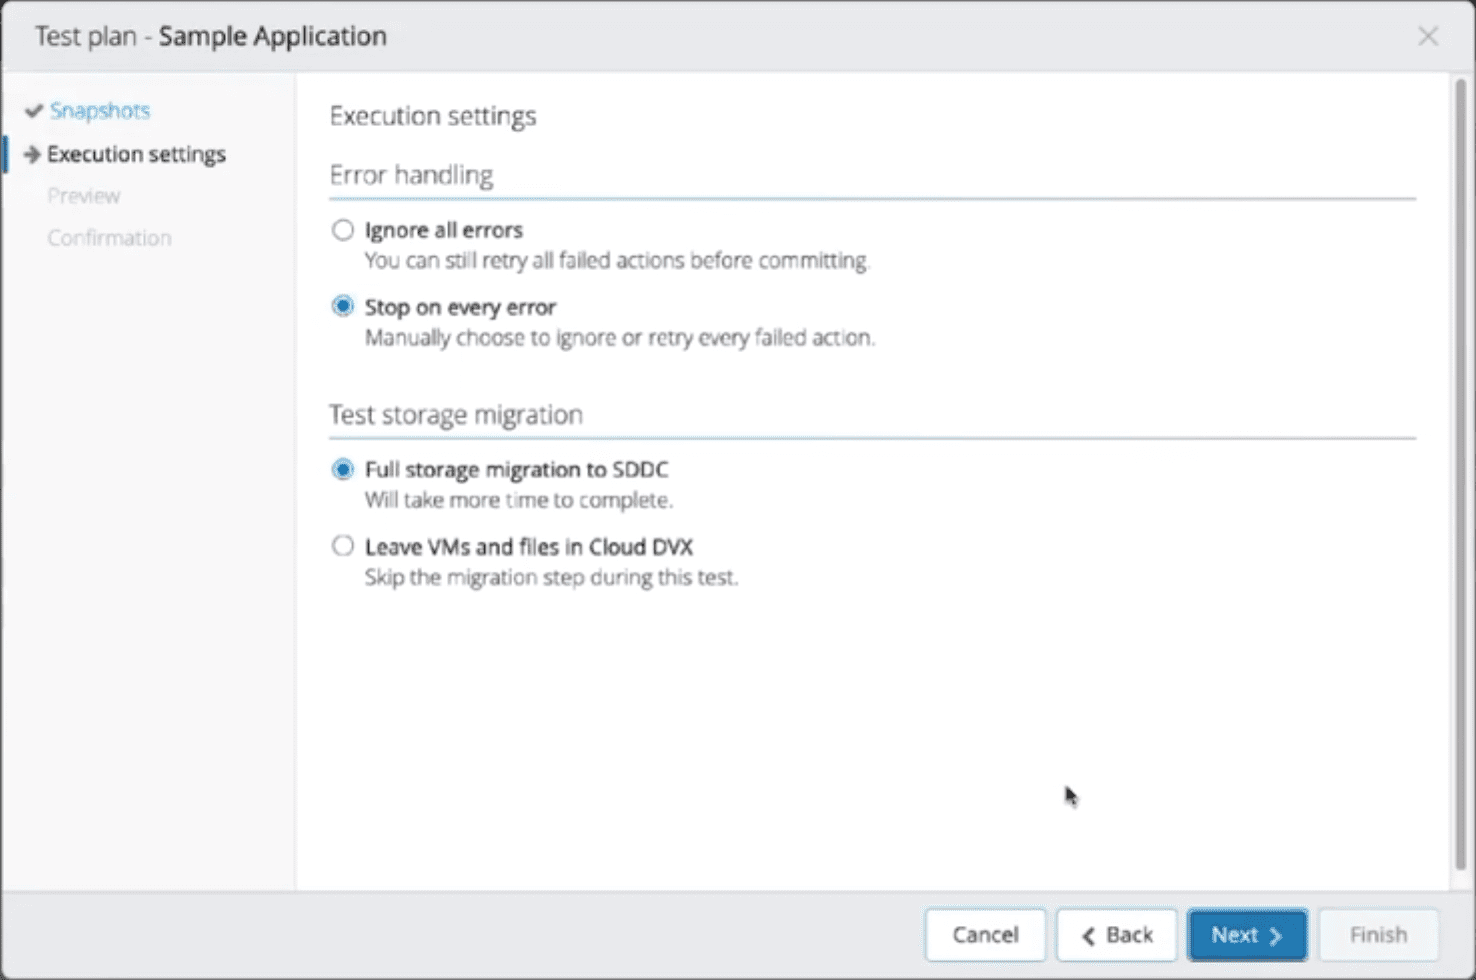This screenshot has width=1476, height=980.
Task: Click the right chevron on Next button
Action: (1276, 935)
